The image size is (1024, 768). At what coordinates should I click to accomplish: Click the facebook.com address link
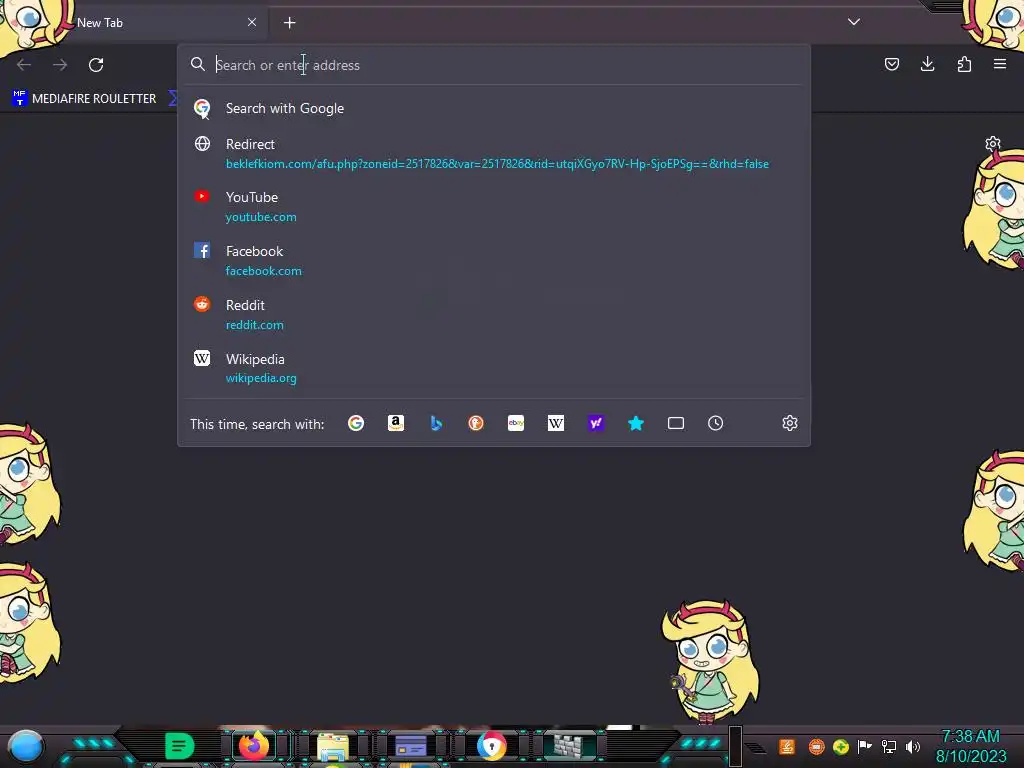[264, 270]
